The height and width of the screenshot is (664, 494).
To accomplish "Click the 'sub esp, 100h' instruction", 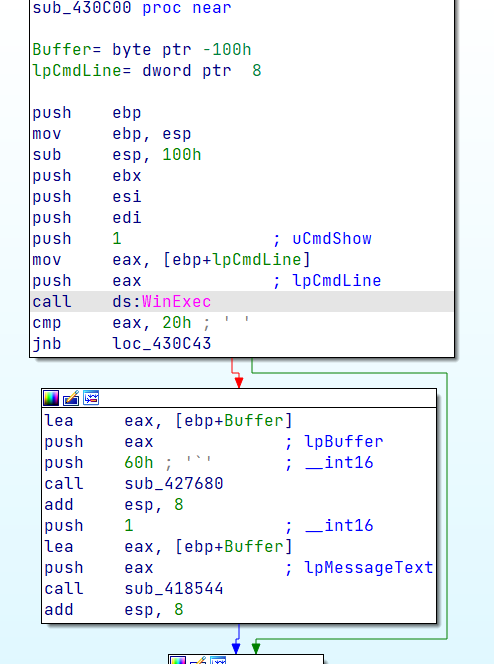I will 117,155.
